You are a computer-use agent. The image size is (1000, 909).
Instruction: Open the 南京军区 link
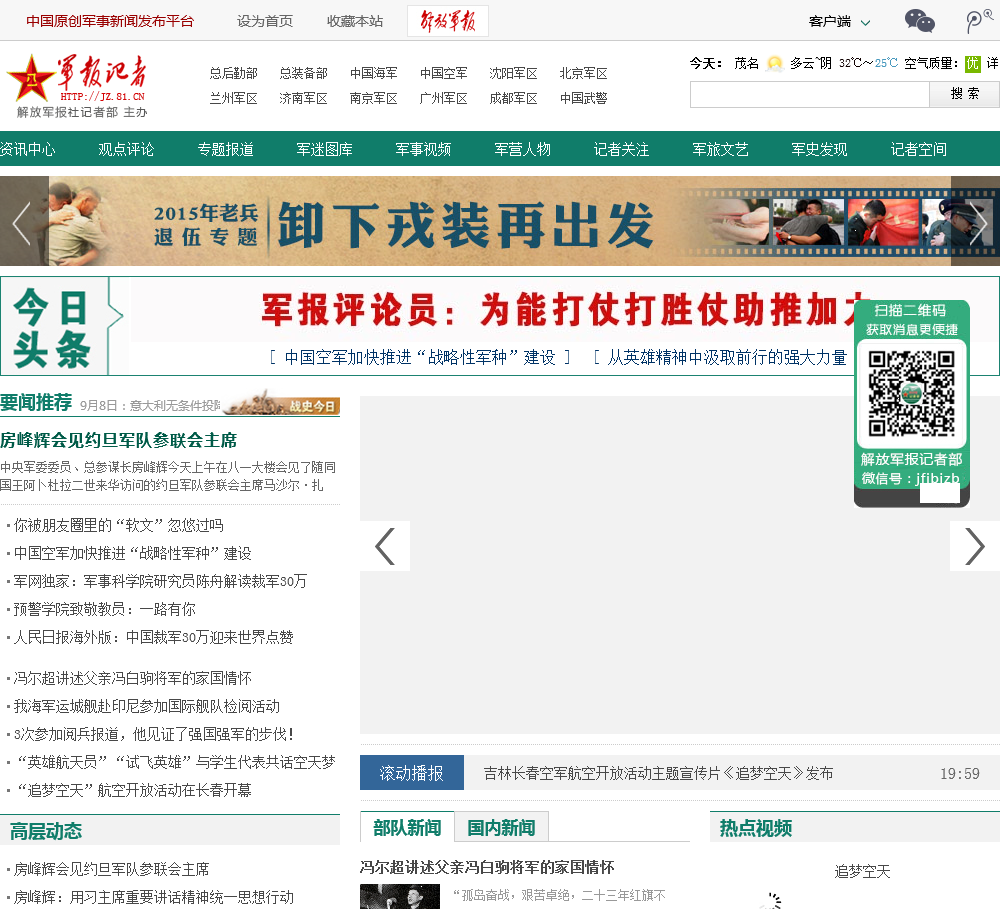pyautogui.click(x=374, y=98)
